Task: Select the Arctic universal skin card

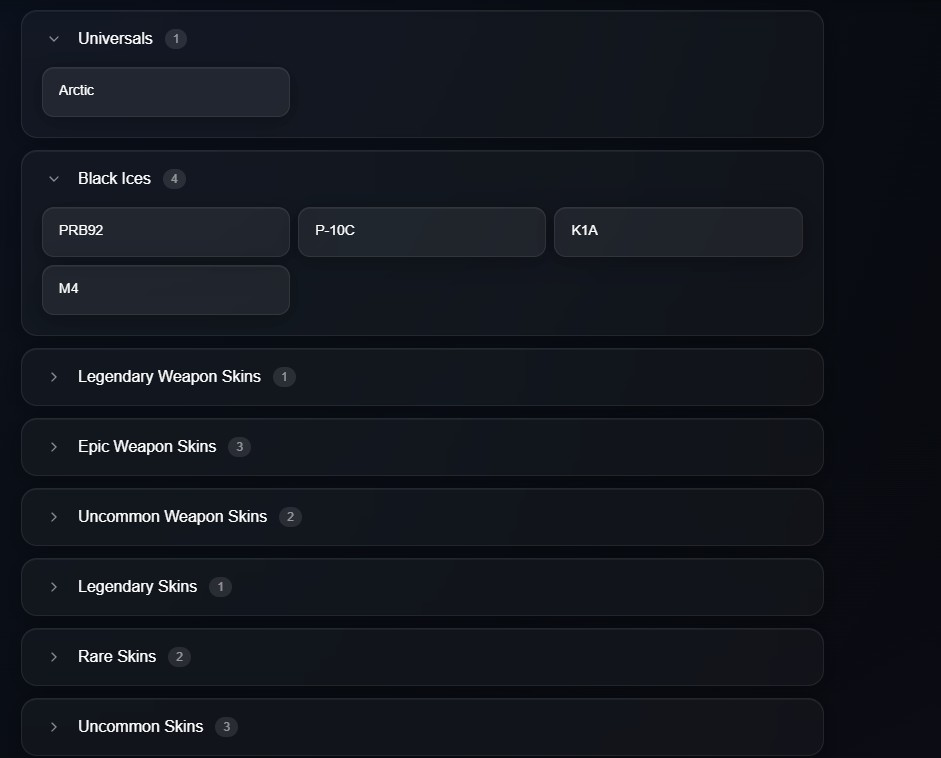Action: point(166,92)
